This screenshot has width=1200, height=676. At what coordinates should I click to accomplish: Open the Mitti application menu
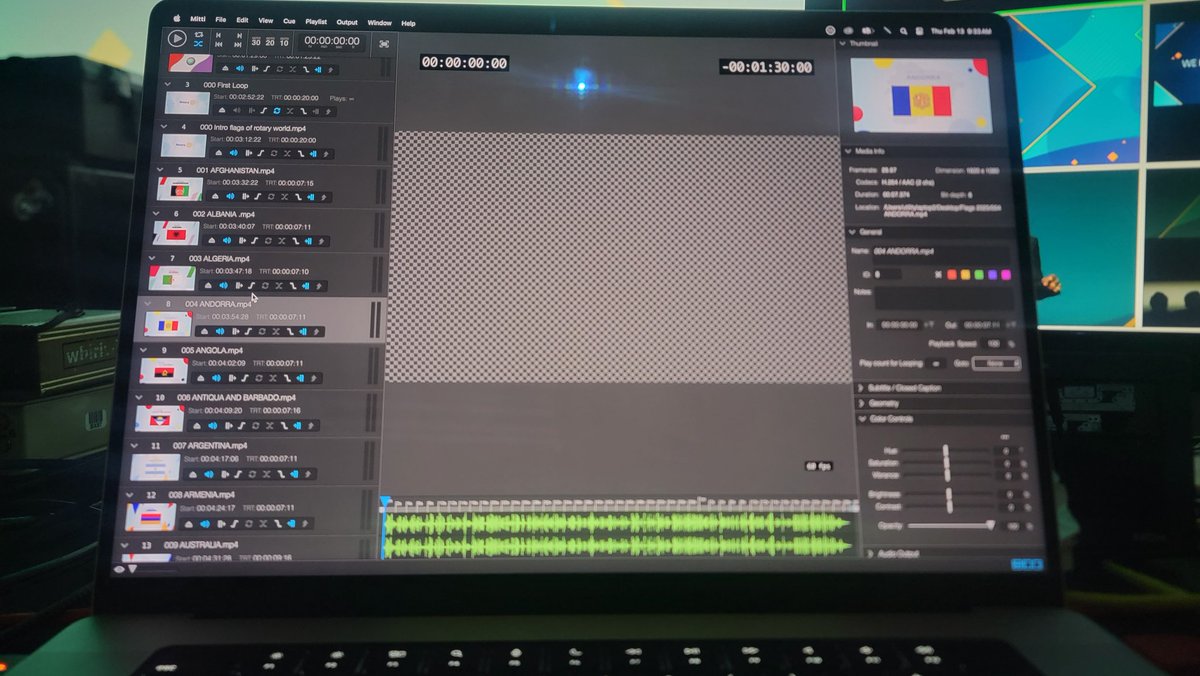pos(198,19)
